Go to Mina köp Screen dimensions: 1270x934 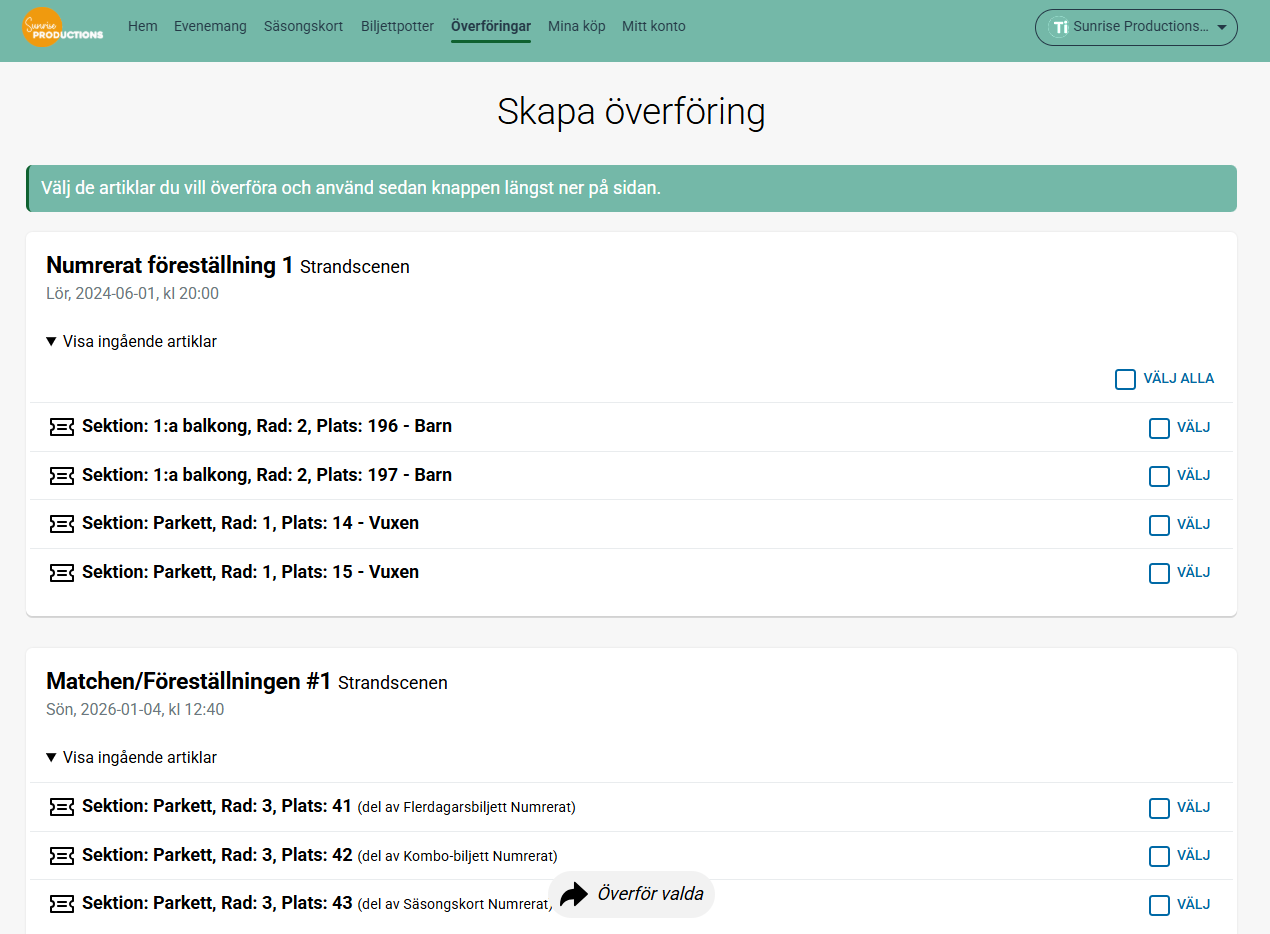(x=577, y=27)
